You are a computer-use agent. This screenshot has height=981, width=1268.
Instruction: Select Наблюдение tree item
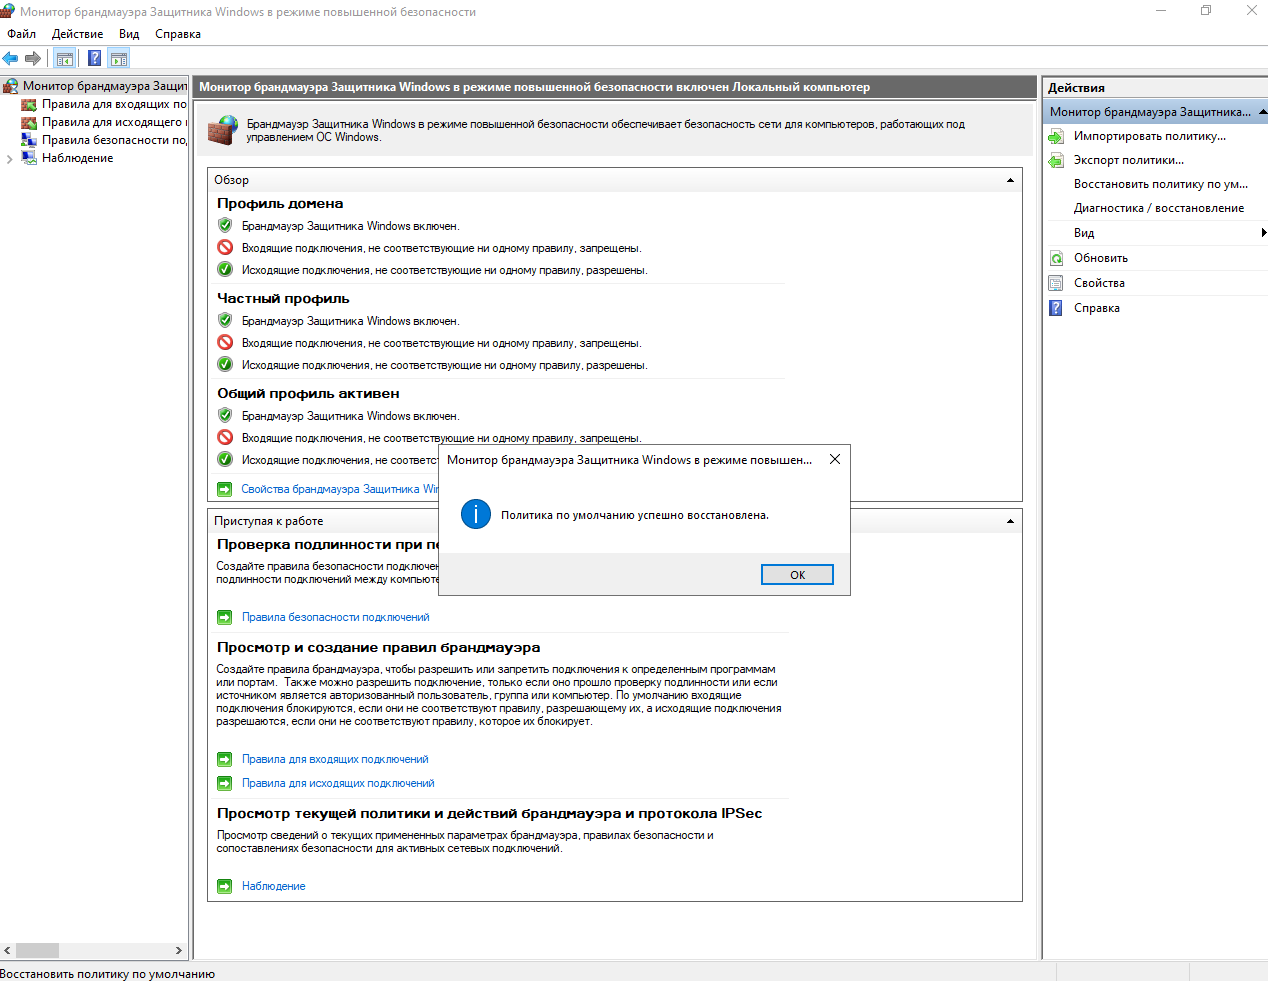click(77, 158)
